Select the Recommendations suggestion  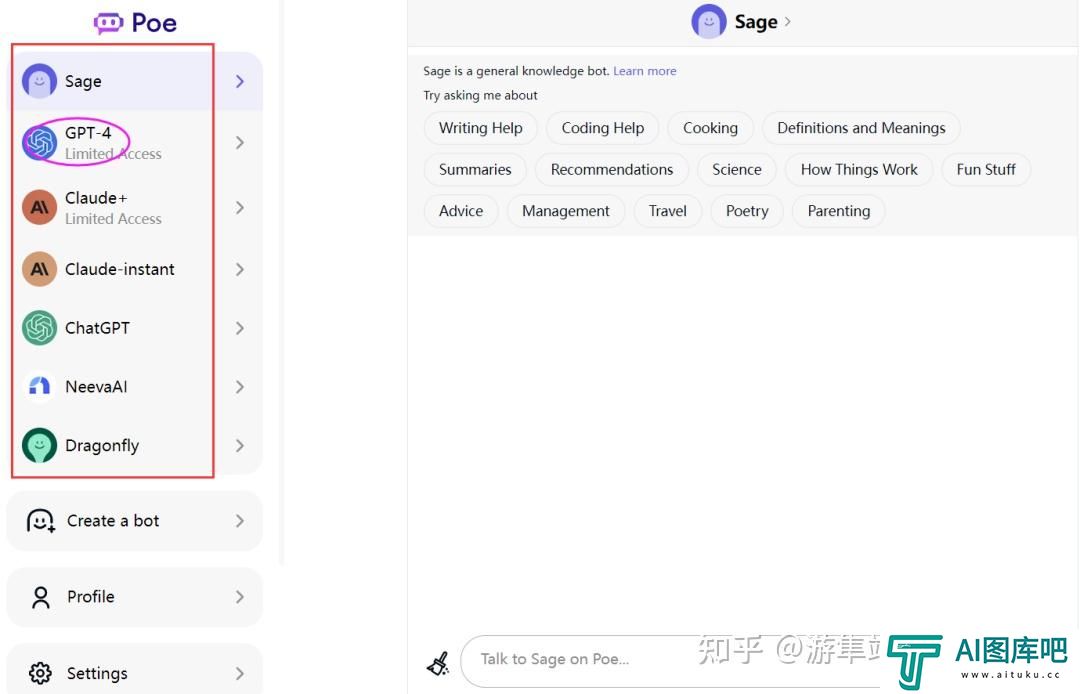612,169
